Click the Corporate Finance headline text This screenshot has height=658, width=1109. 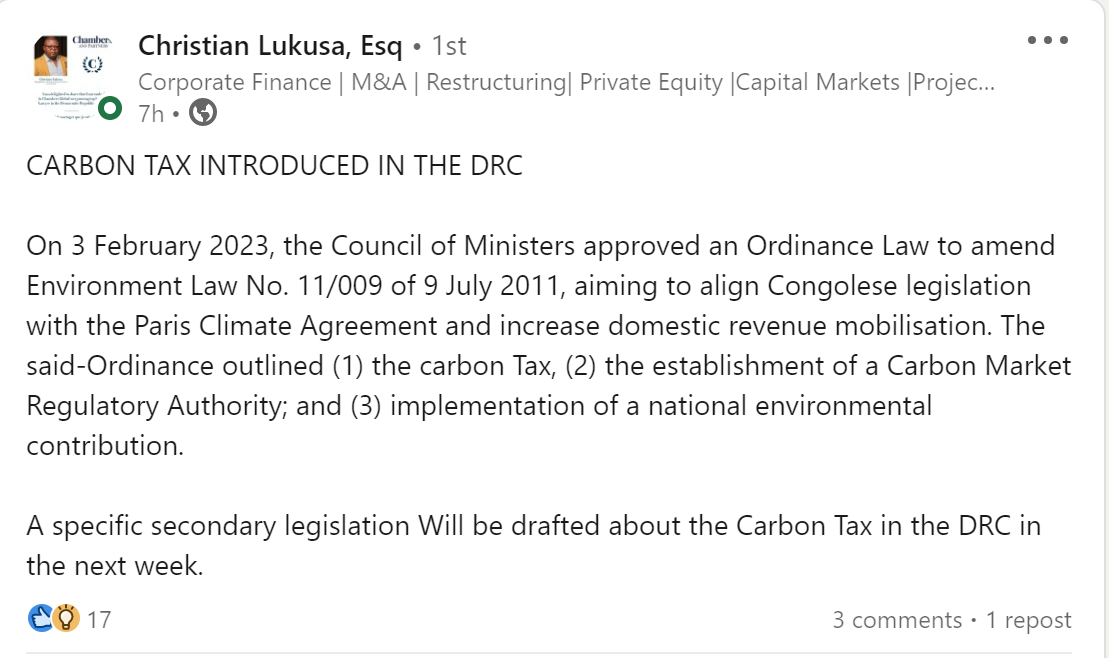[567, 82]
